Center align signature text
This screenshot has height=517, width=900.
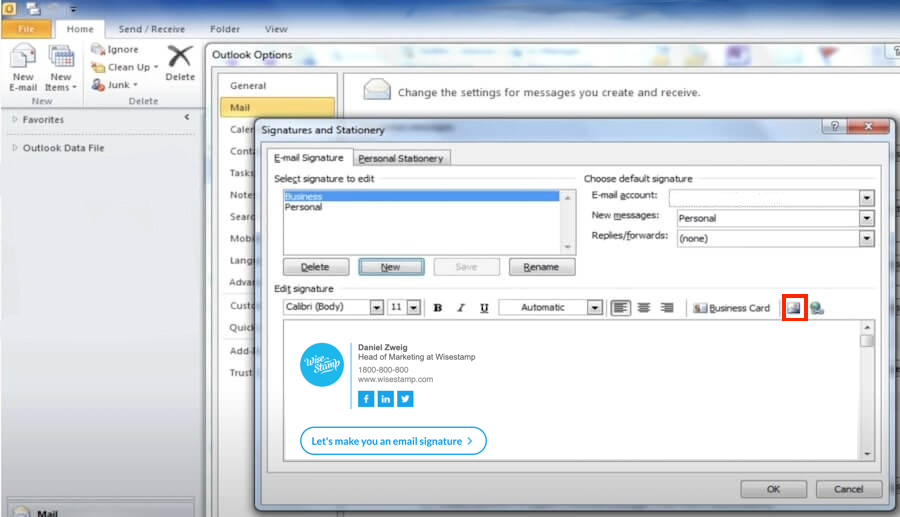pos(643,308)
